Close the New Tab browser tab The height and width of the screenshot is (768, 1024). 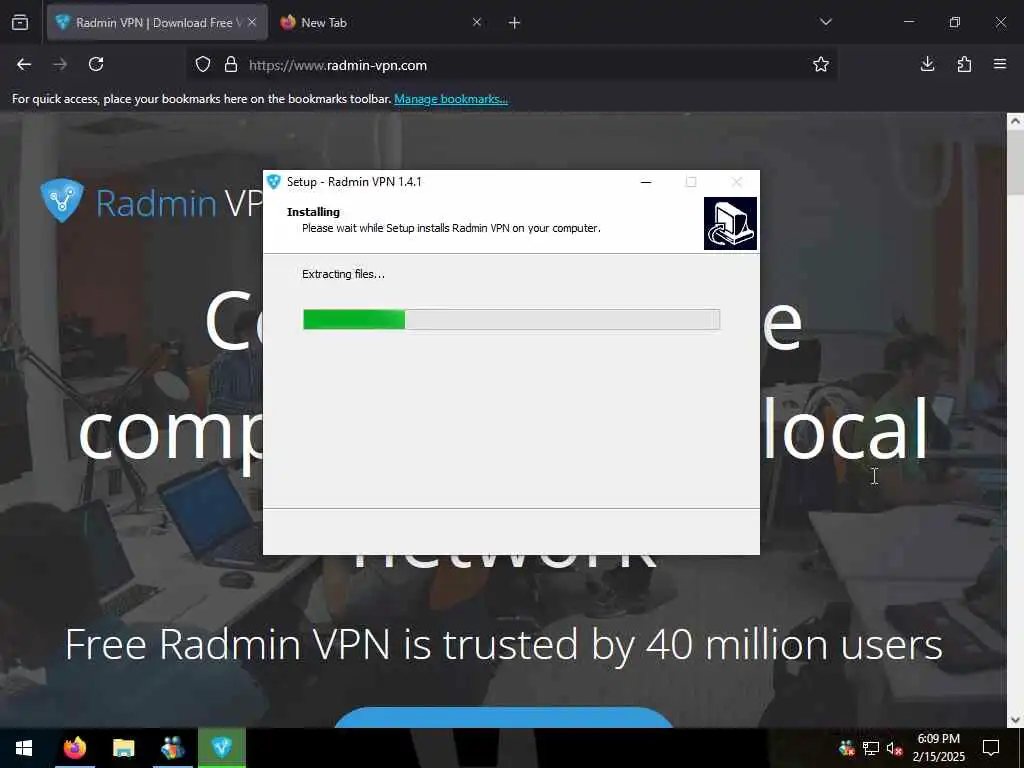(477, 22)
